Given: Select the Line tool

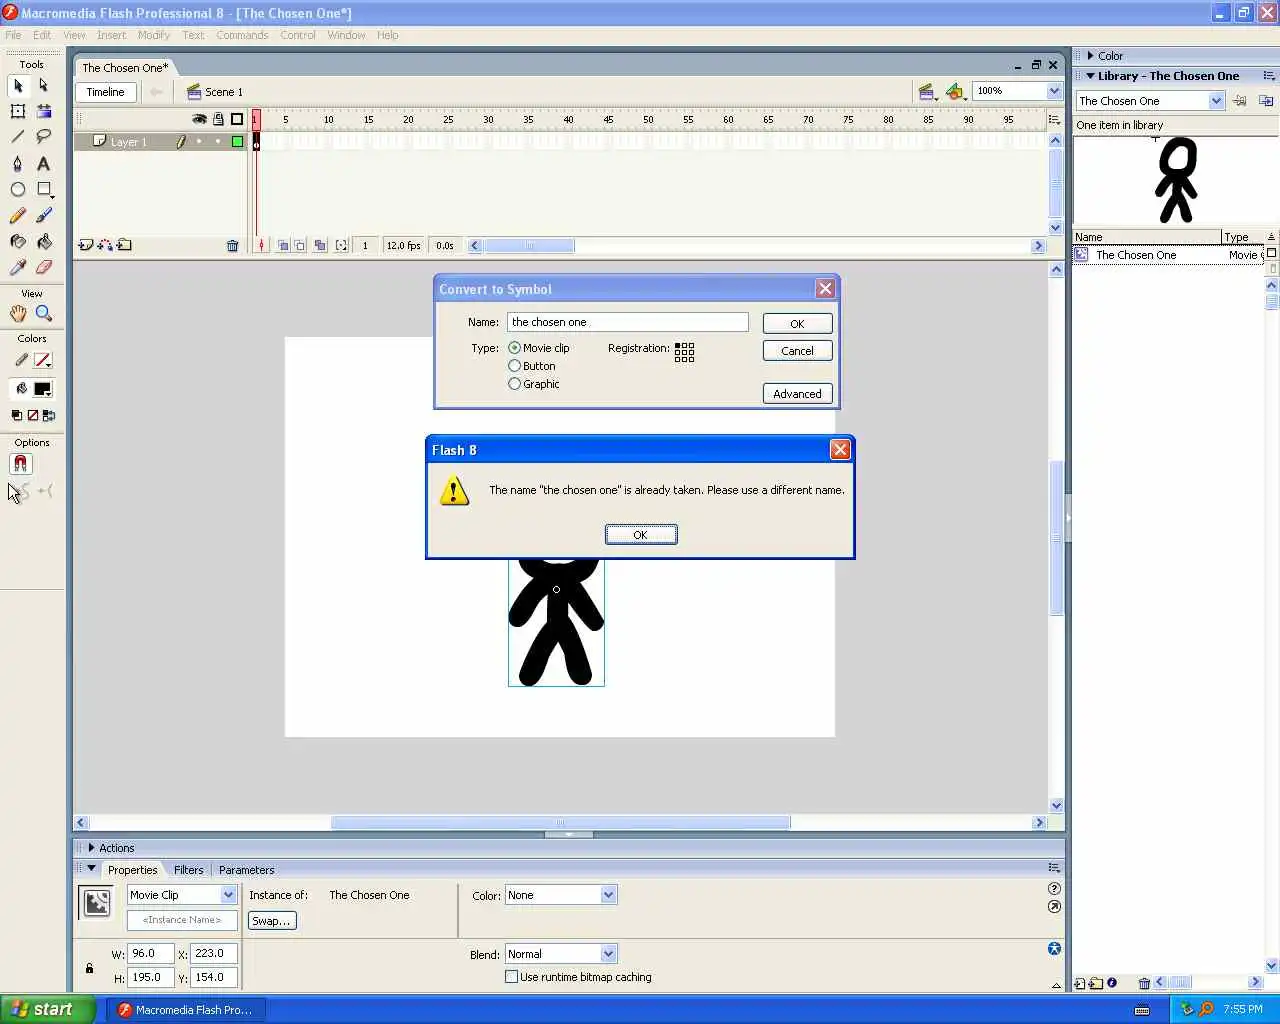Looking at the screenshot, I should 18,137.
